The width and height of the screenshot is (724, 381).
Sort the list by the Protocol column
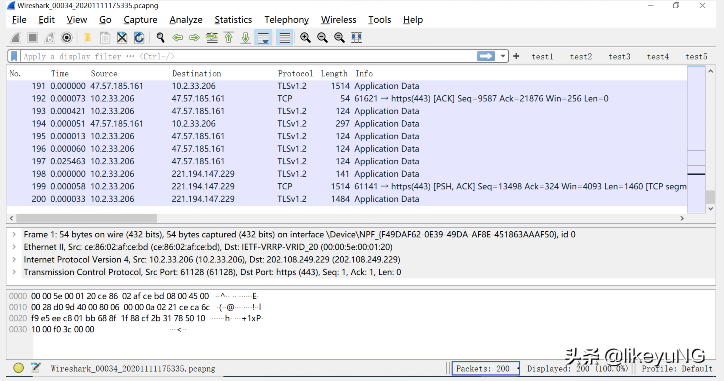pyautogui.click(x=295, y=73)
